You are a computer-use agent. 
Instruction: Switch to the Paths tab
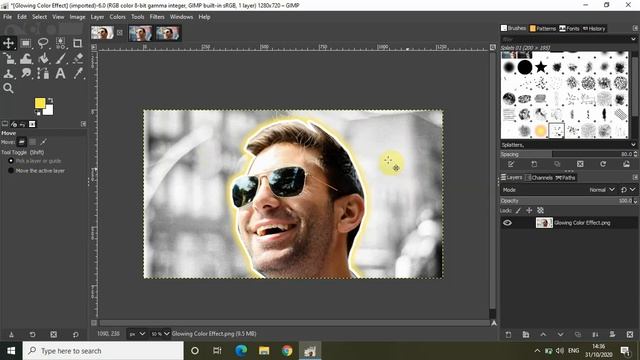565,178
